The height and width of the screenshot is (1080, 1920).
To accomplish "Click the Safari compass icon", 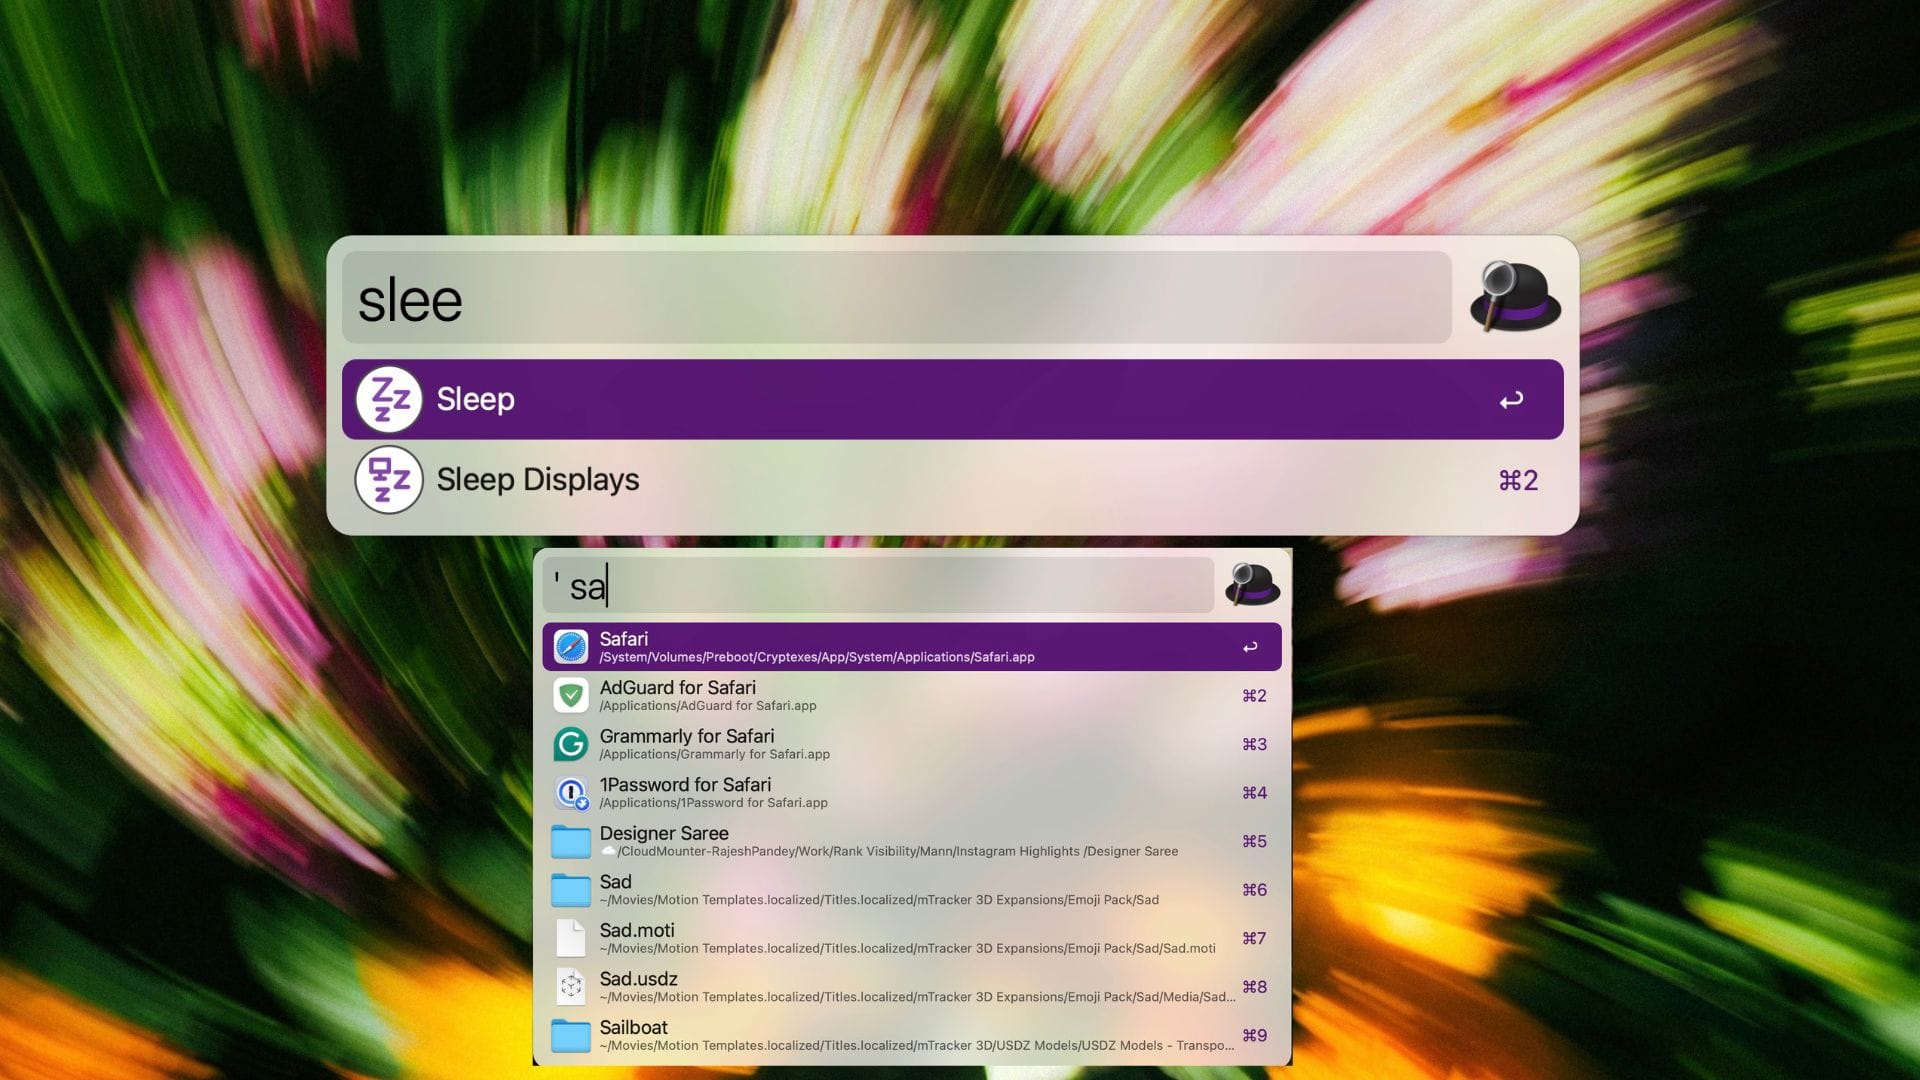I will click(x=571, y=646).
